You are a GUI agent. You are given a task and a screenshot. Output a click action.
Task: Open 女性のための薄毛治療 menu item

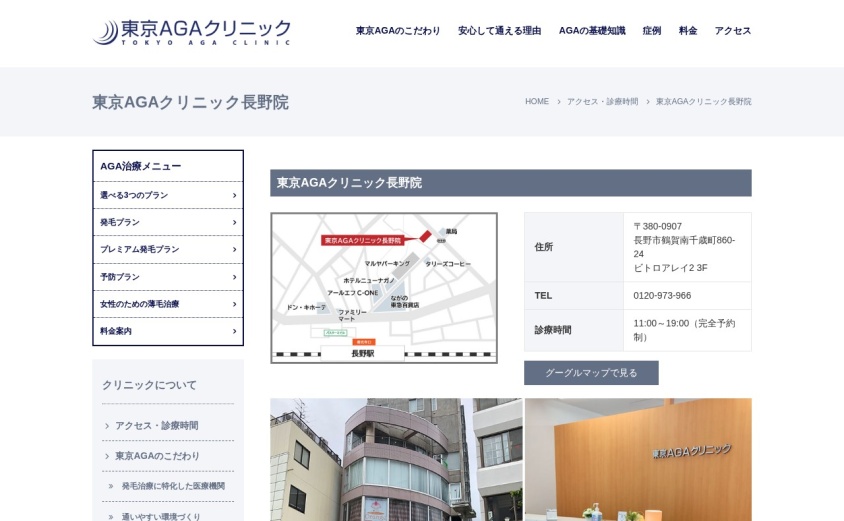point(168,304)
